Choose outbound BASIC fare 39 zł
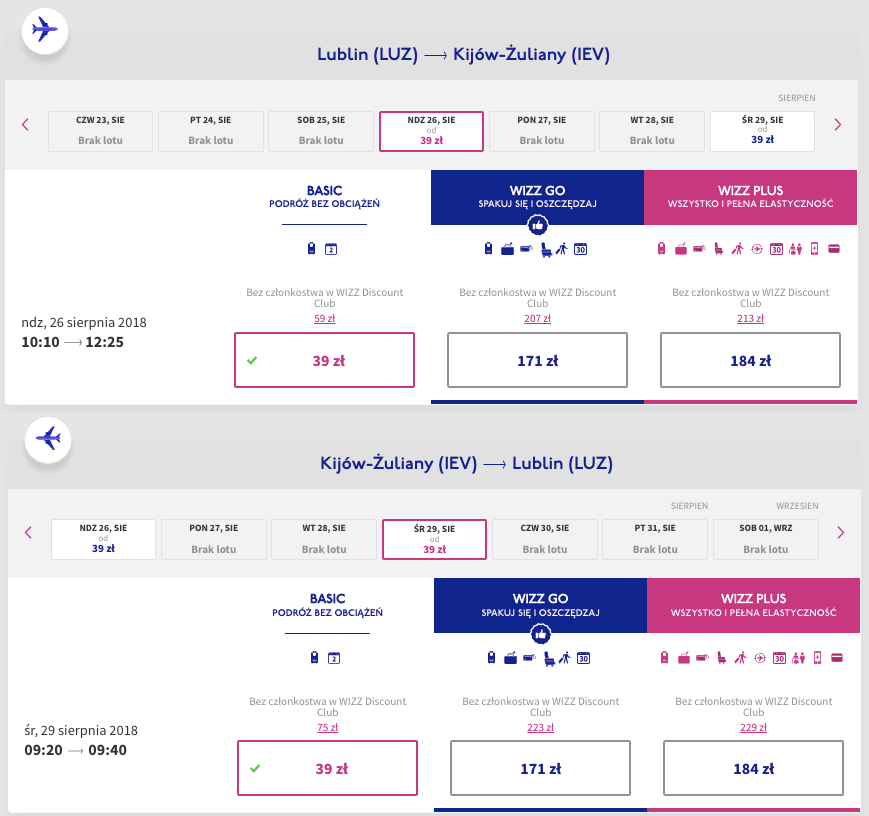The width and height of the screenshot is (869, 816). 324,360
